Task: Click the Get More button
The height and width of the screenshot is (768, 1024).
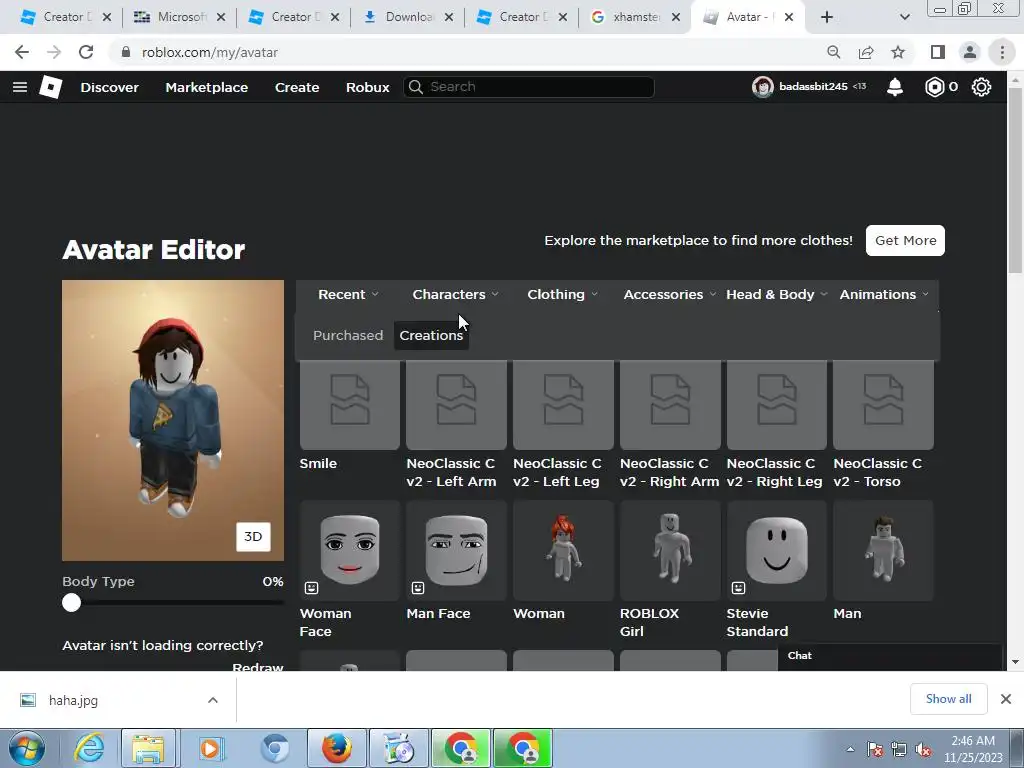Action: [x=905, y=240]
